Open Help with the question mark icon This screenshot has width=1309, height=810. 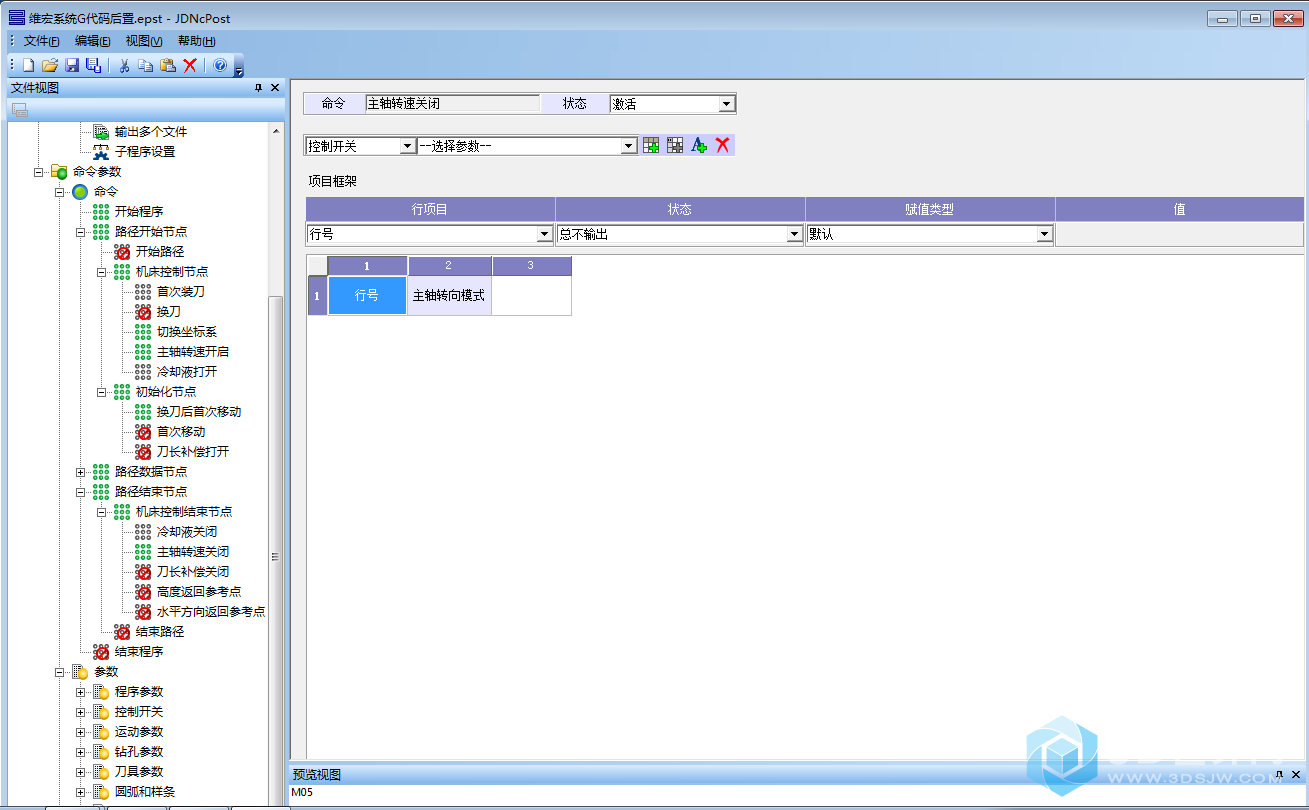(220, 65)
